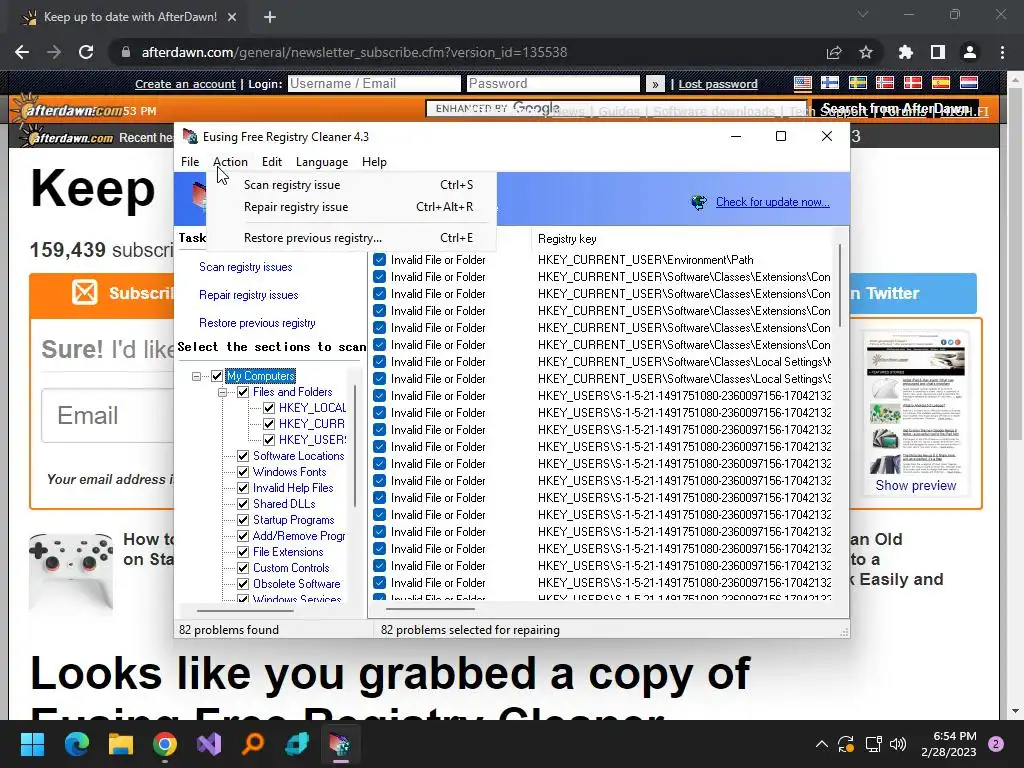
Task: Uncheck the Invalid Help Files checkbox
Action: (243, 488)
